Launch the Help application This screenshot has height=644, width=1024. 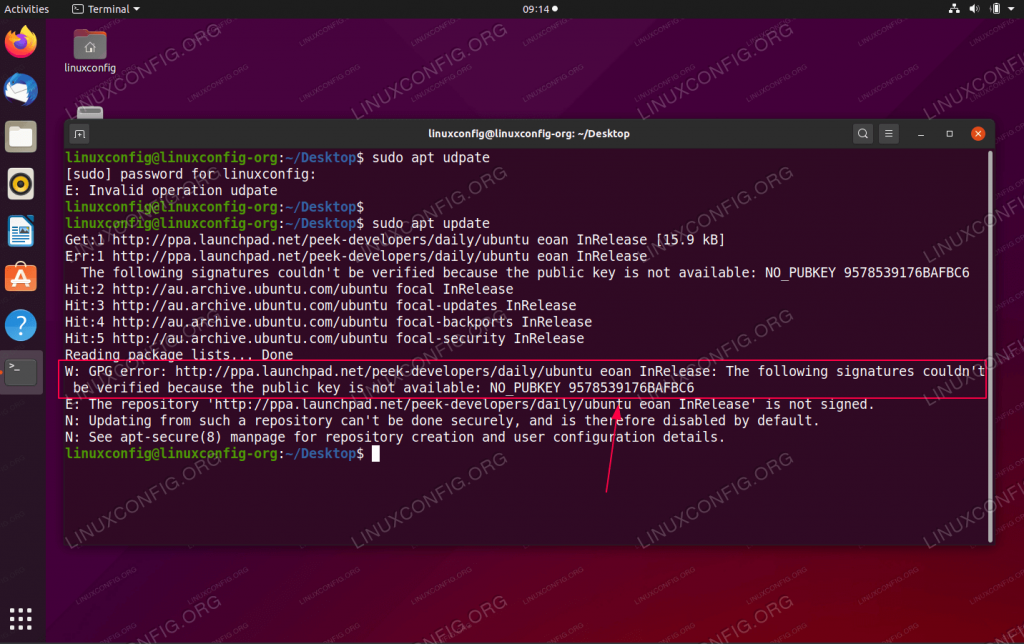pyautogui.click(x=20, y=325)
